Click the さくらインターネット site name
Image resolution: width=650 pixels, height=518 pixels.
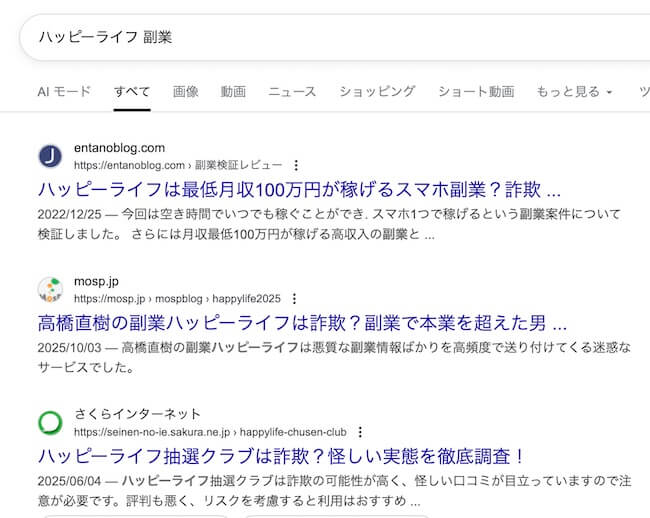click(x=137, y=414)
